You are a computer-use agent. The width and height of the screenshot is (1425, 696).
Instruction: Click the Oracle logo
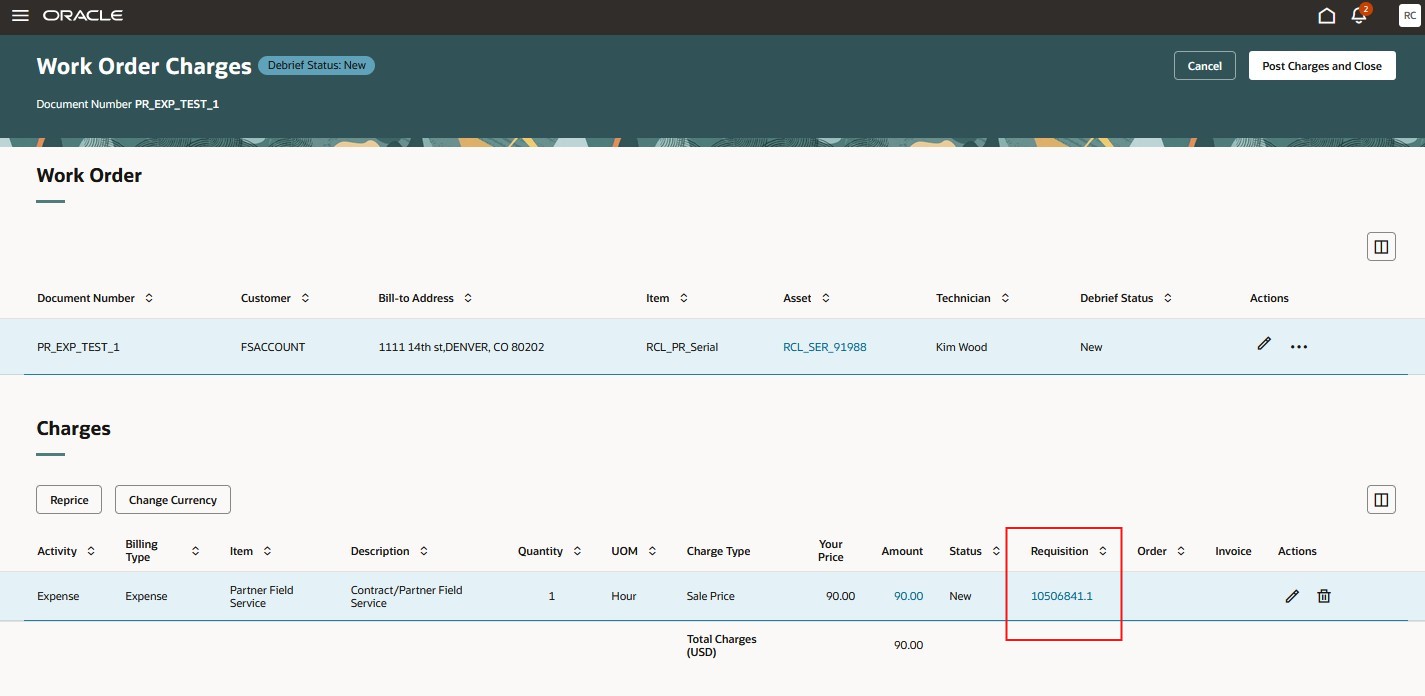83,16
